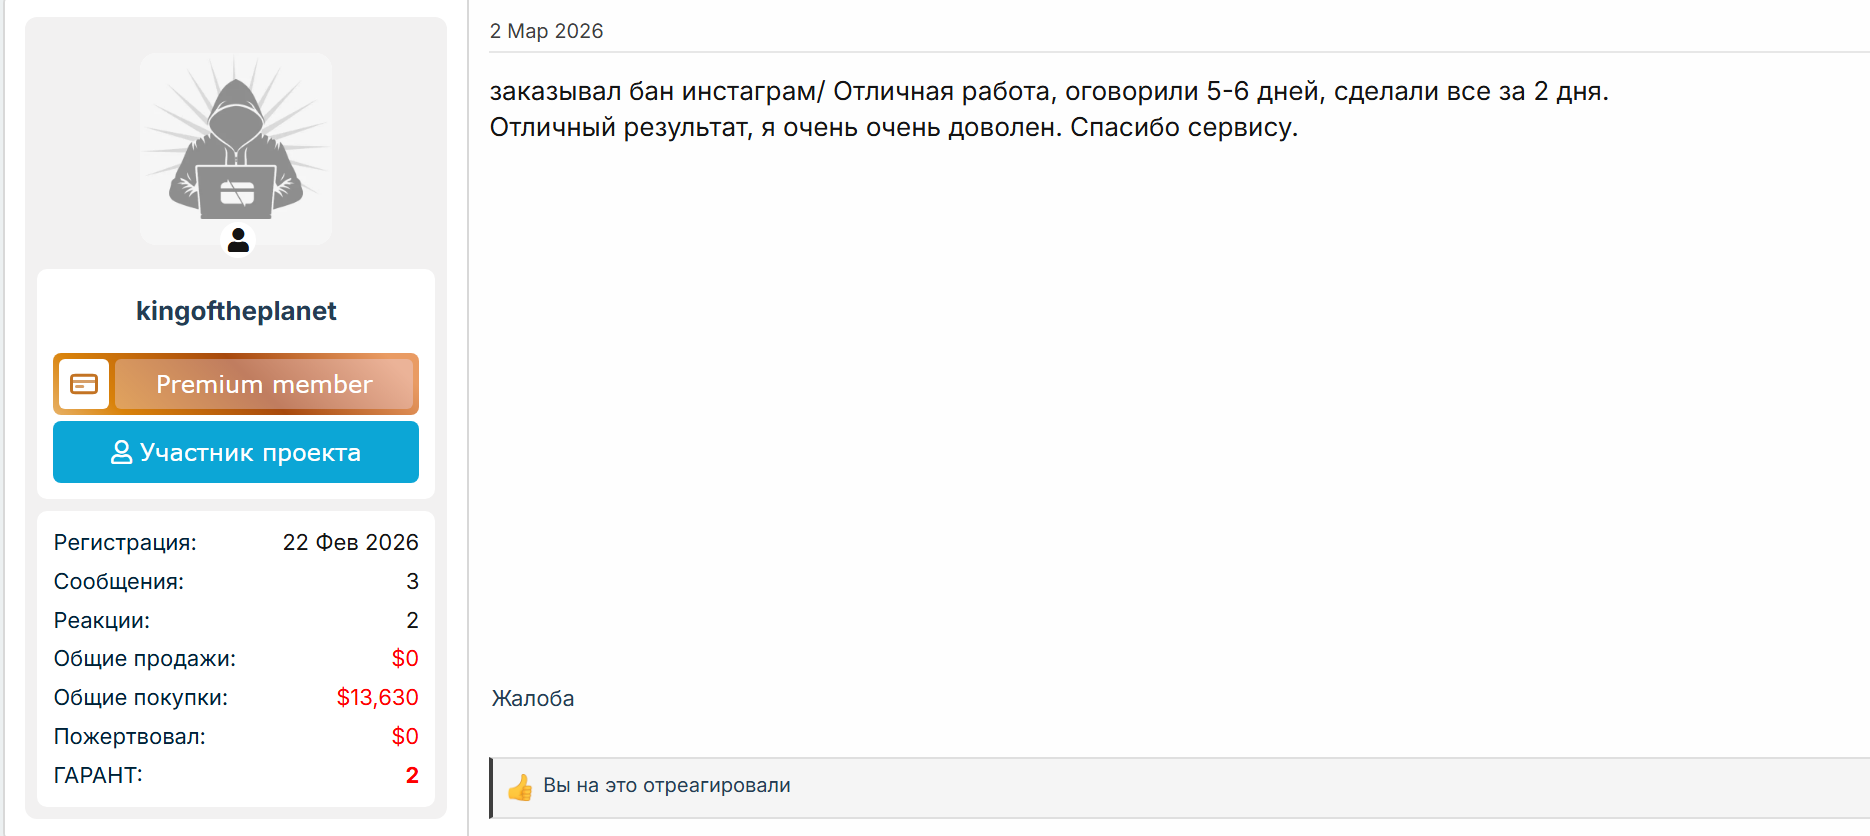Click the Жалоба report link
The width and height of the screenshot is (1870, 836).
coord(533,698)
